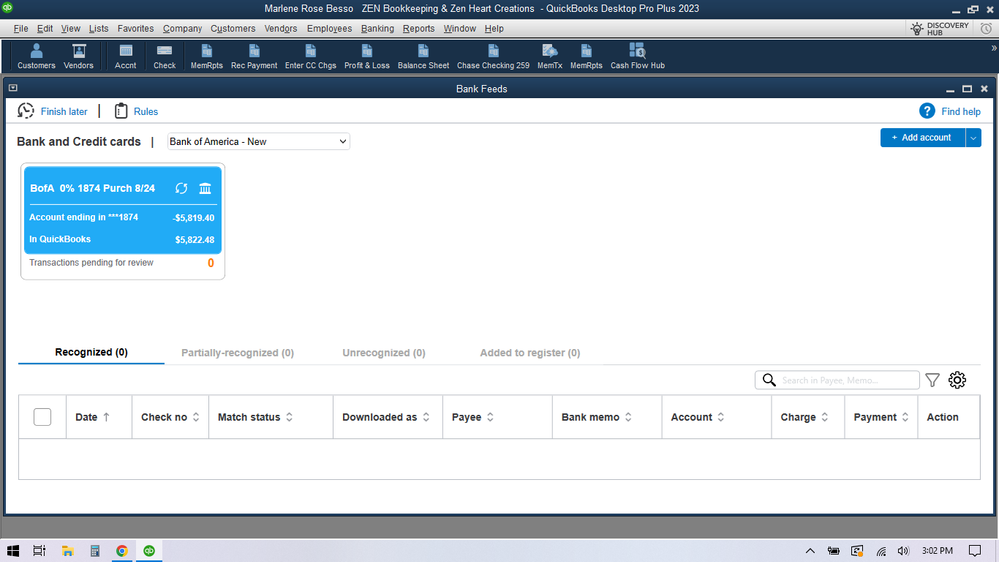Open the Employees menu
The width and height of the screenshot is (999, 562).
tap(329, 29)
